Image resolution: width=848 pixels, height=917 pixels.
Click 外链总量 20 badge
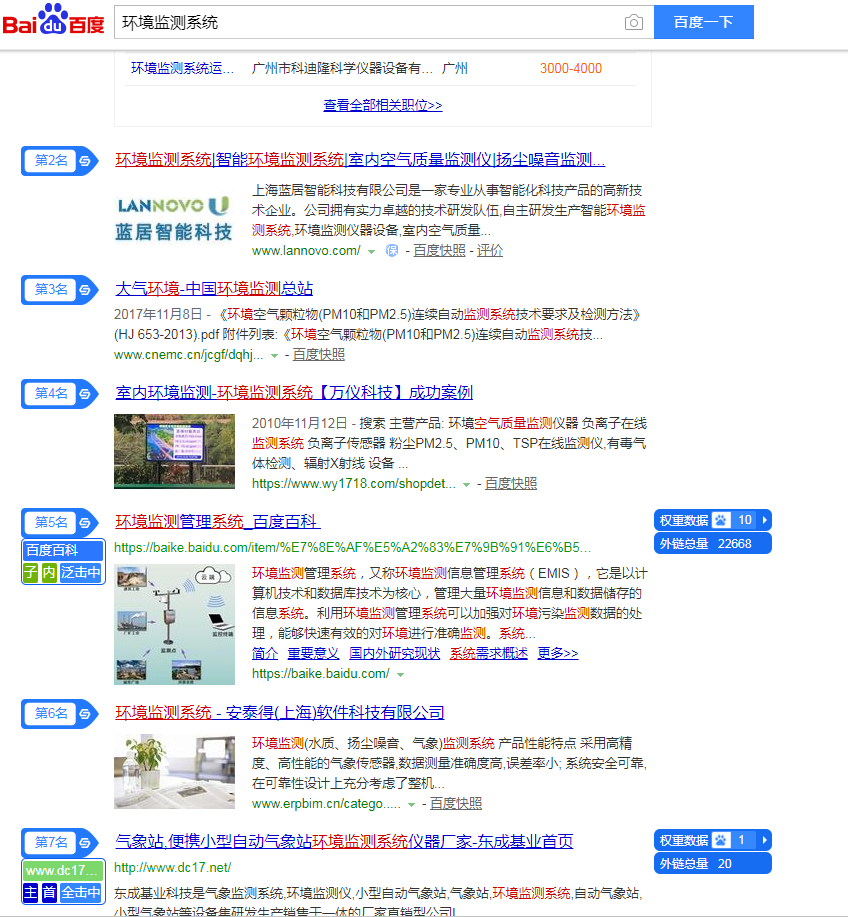[712, 864]
